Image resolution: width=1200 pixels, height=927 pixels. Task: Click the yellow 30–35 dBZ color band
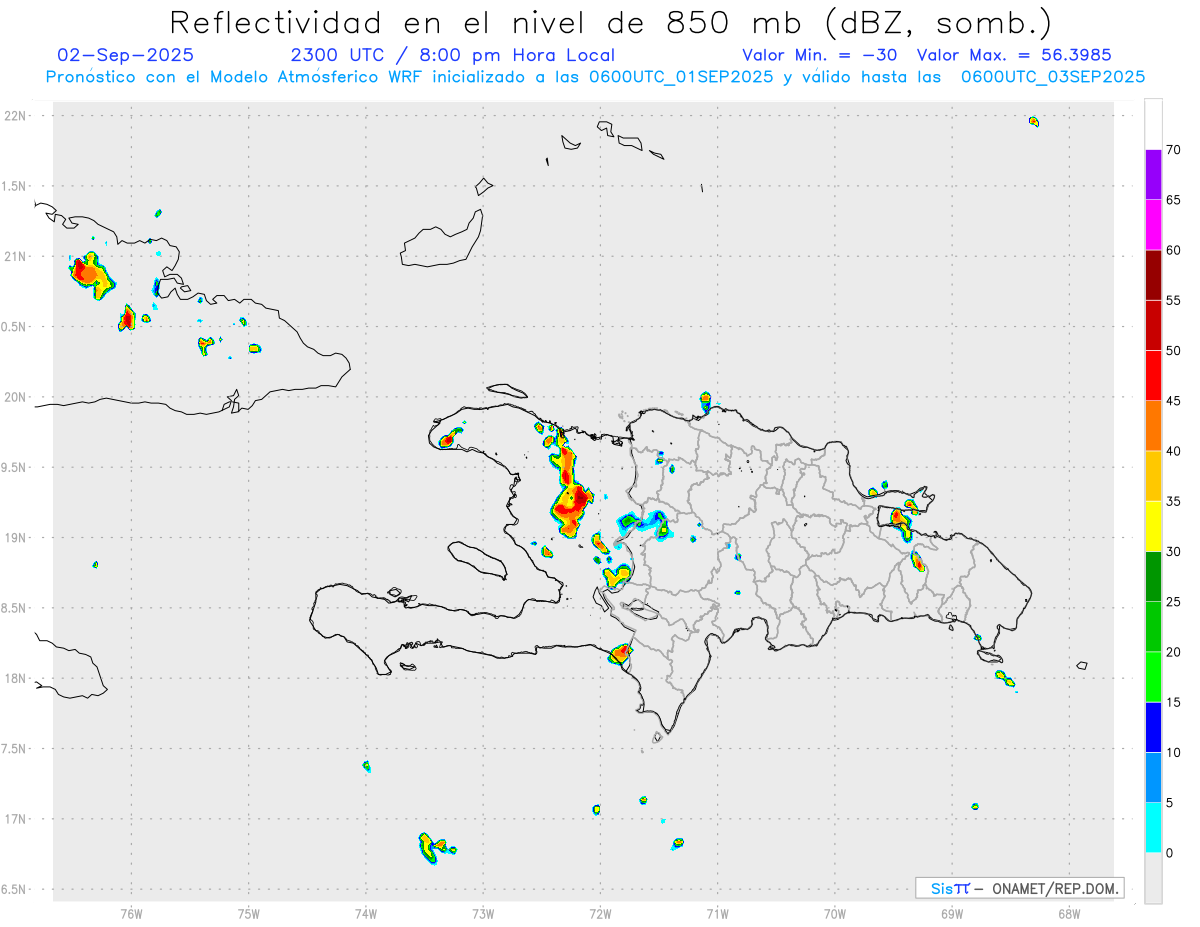click(1153, 526)
